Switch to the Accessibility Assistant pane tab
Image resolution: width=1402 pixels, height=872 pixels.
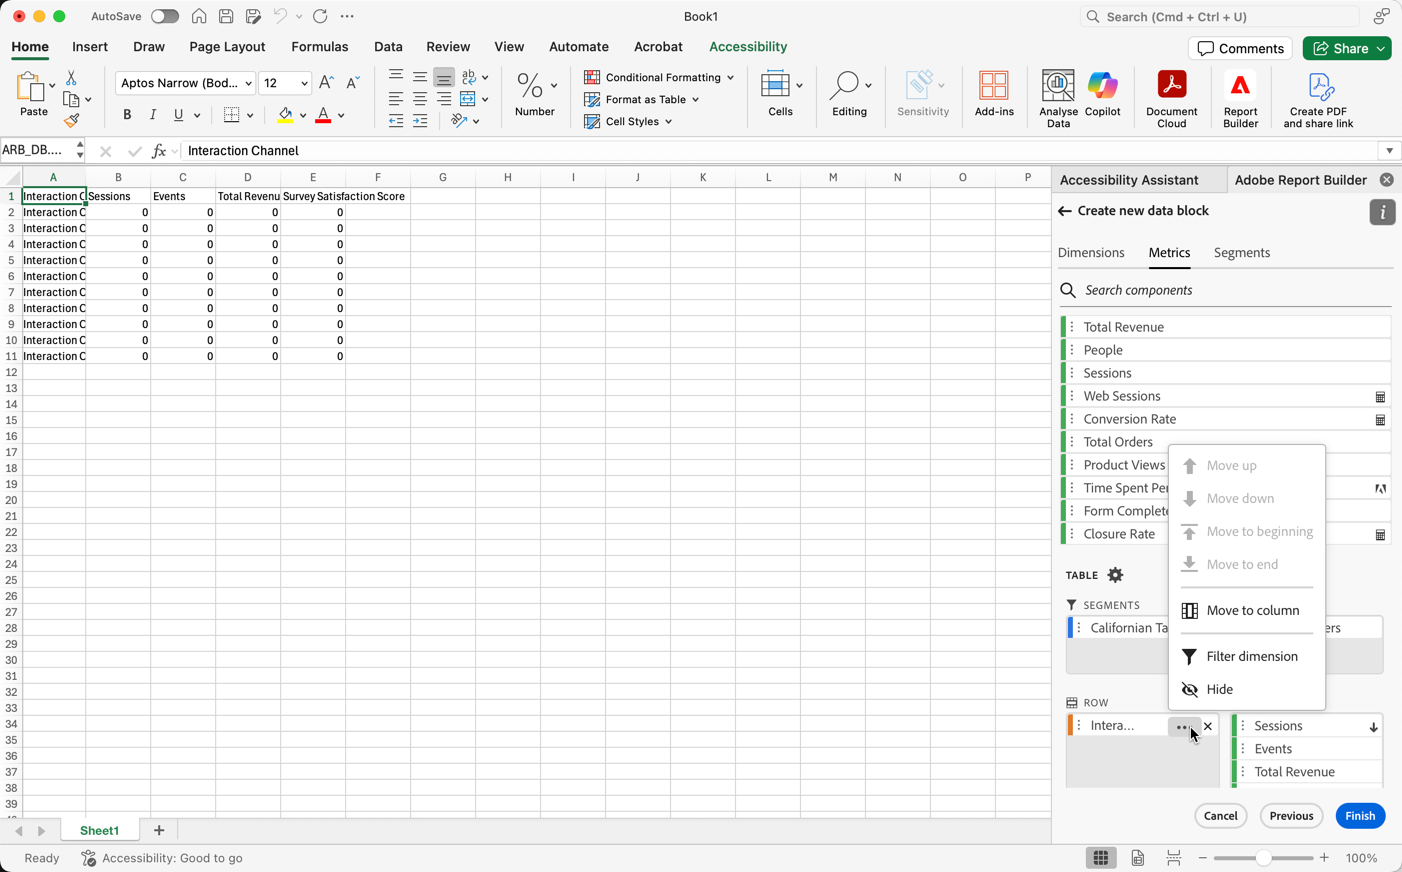pyautogui.click(x=1129, y=180)
